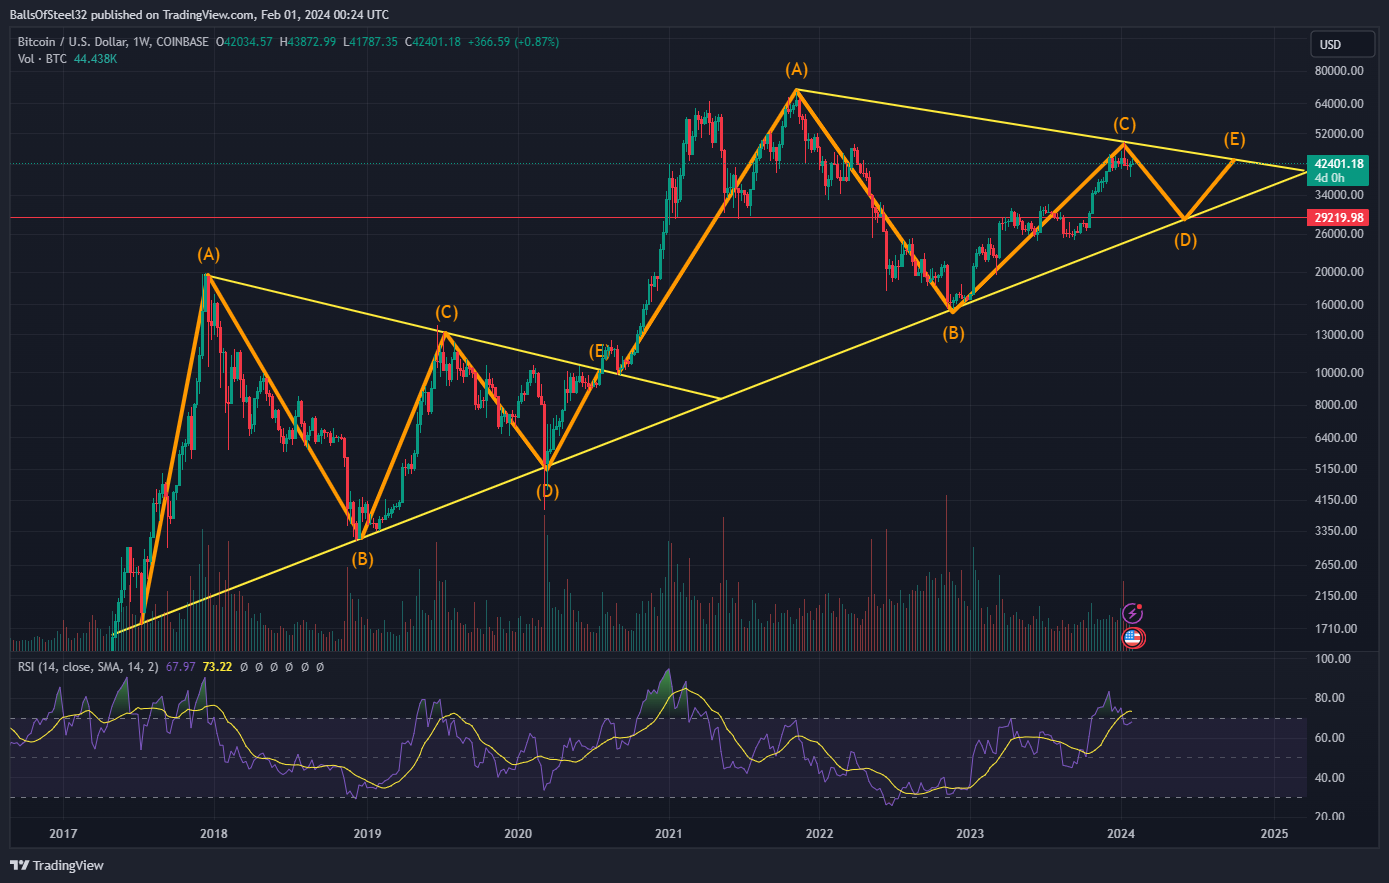Click the US flag economic event icon

[x=1133, y=637]
